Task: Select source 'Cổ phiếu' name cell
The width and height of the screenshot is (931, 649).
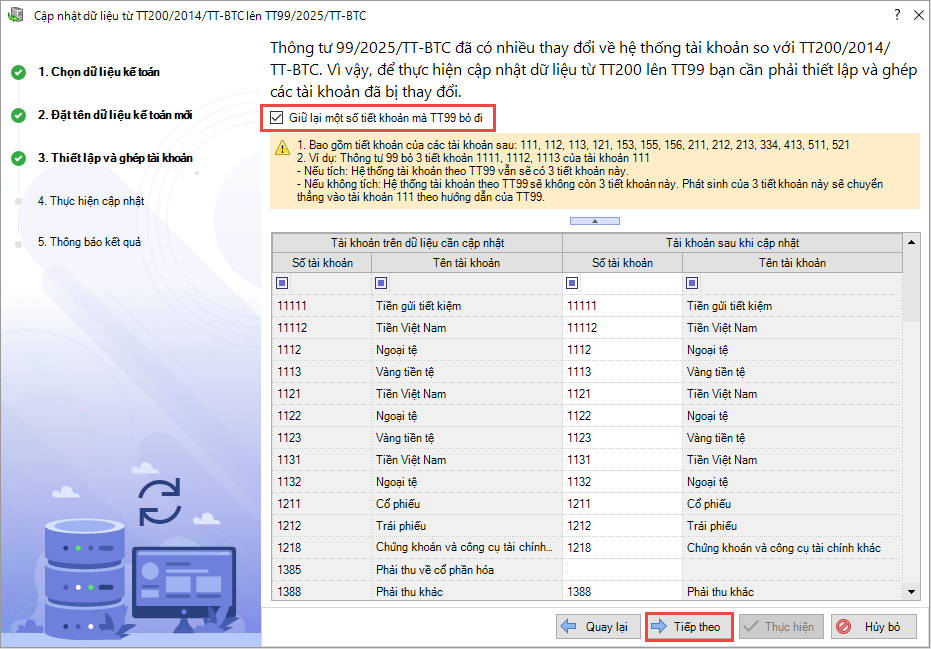Action: pos(467,504)
